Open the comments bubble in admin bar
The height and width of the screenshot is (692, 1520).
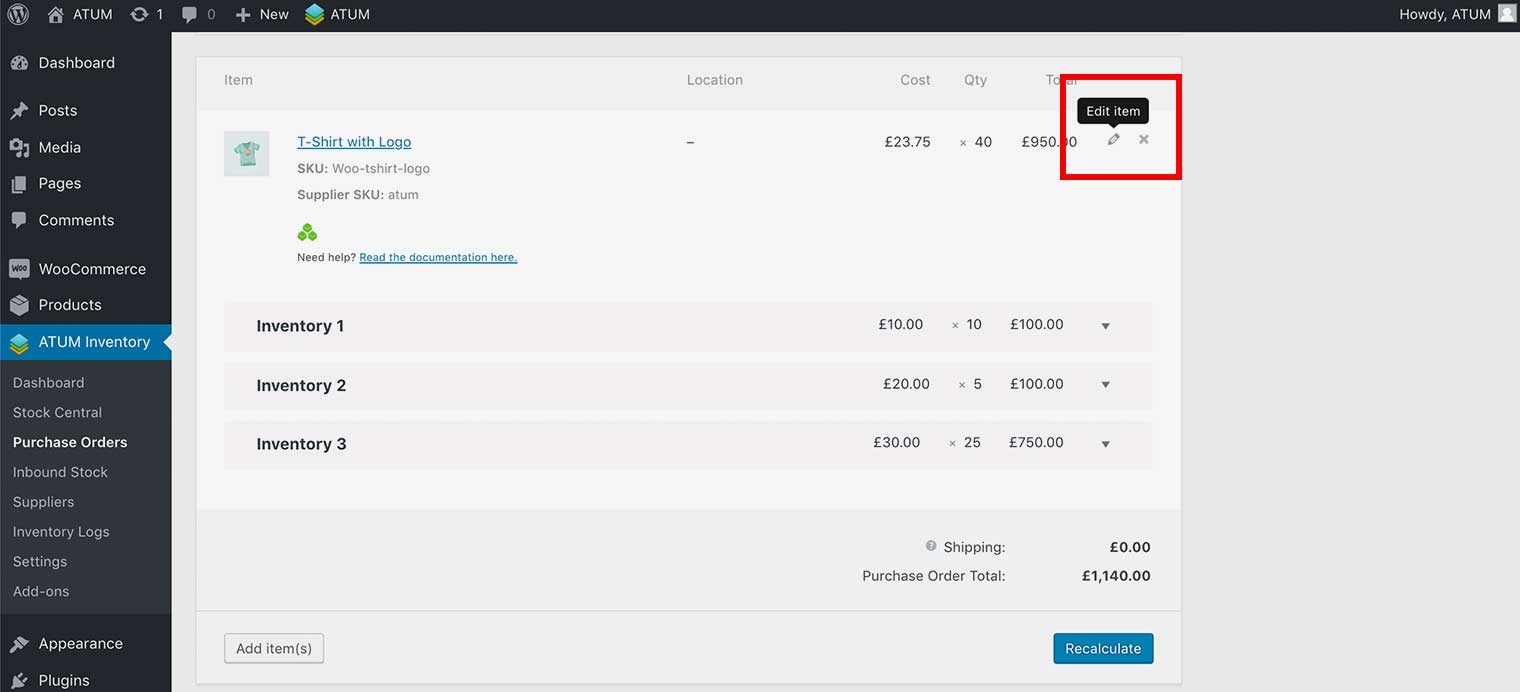click(x=190, y=14)
